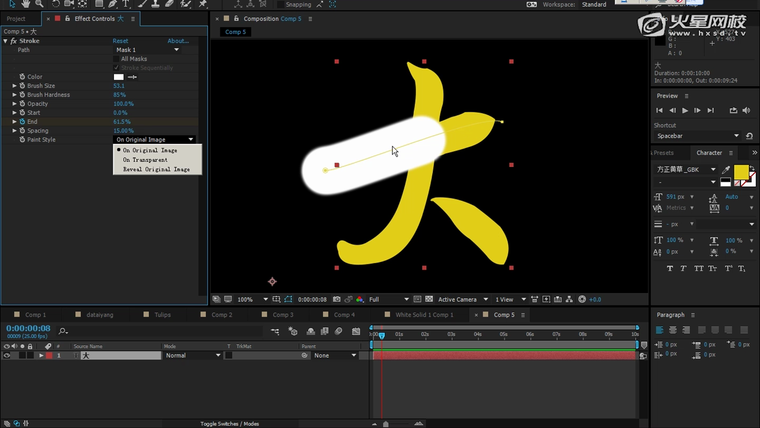Choose On Transparent from paint style list
This screenshot has width=760, height=428.
[145, 160]
